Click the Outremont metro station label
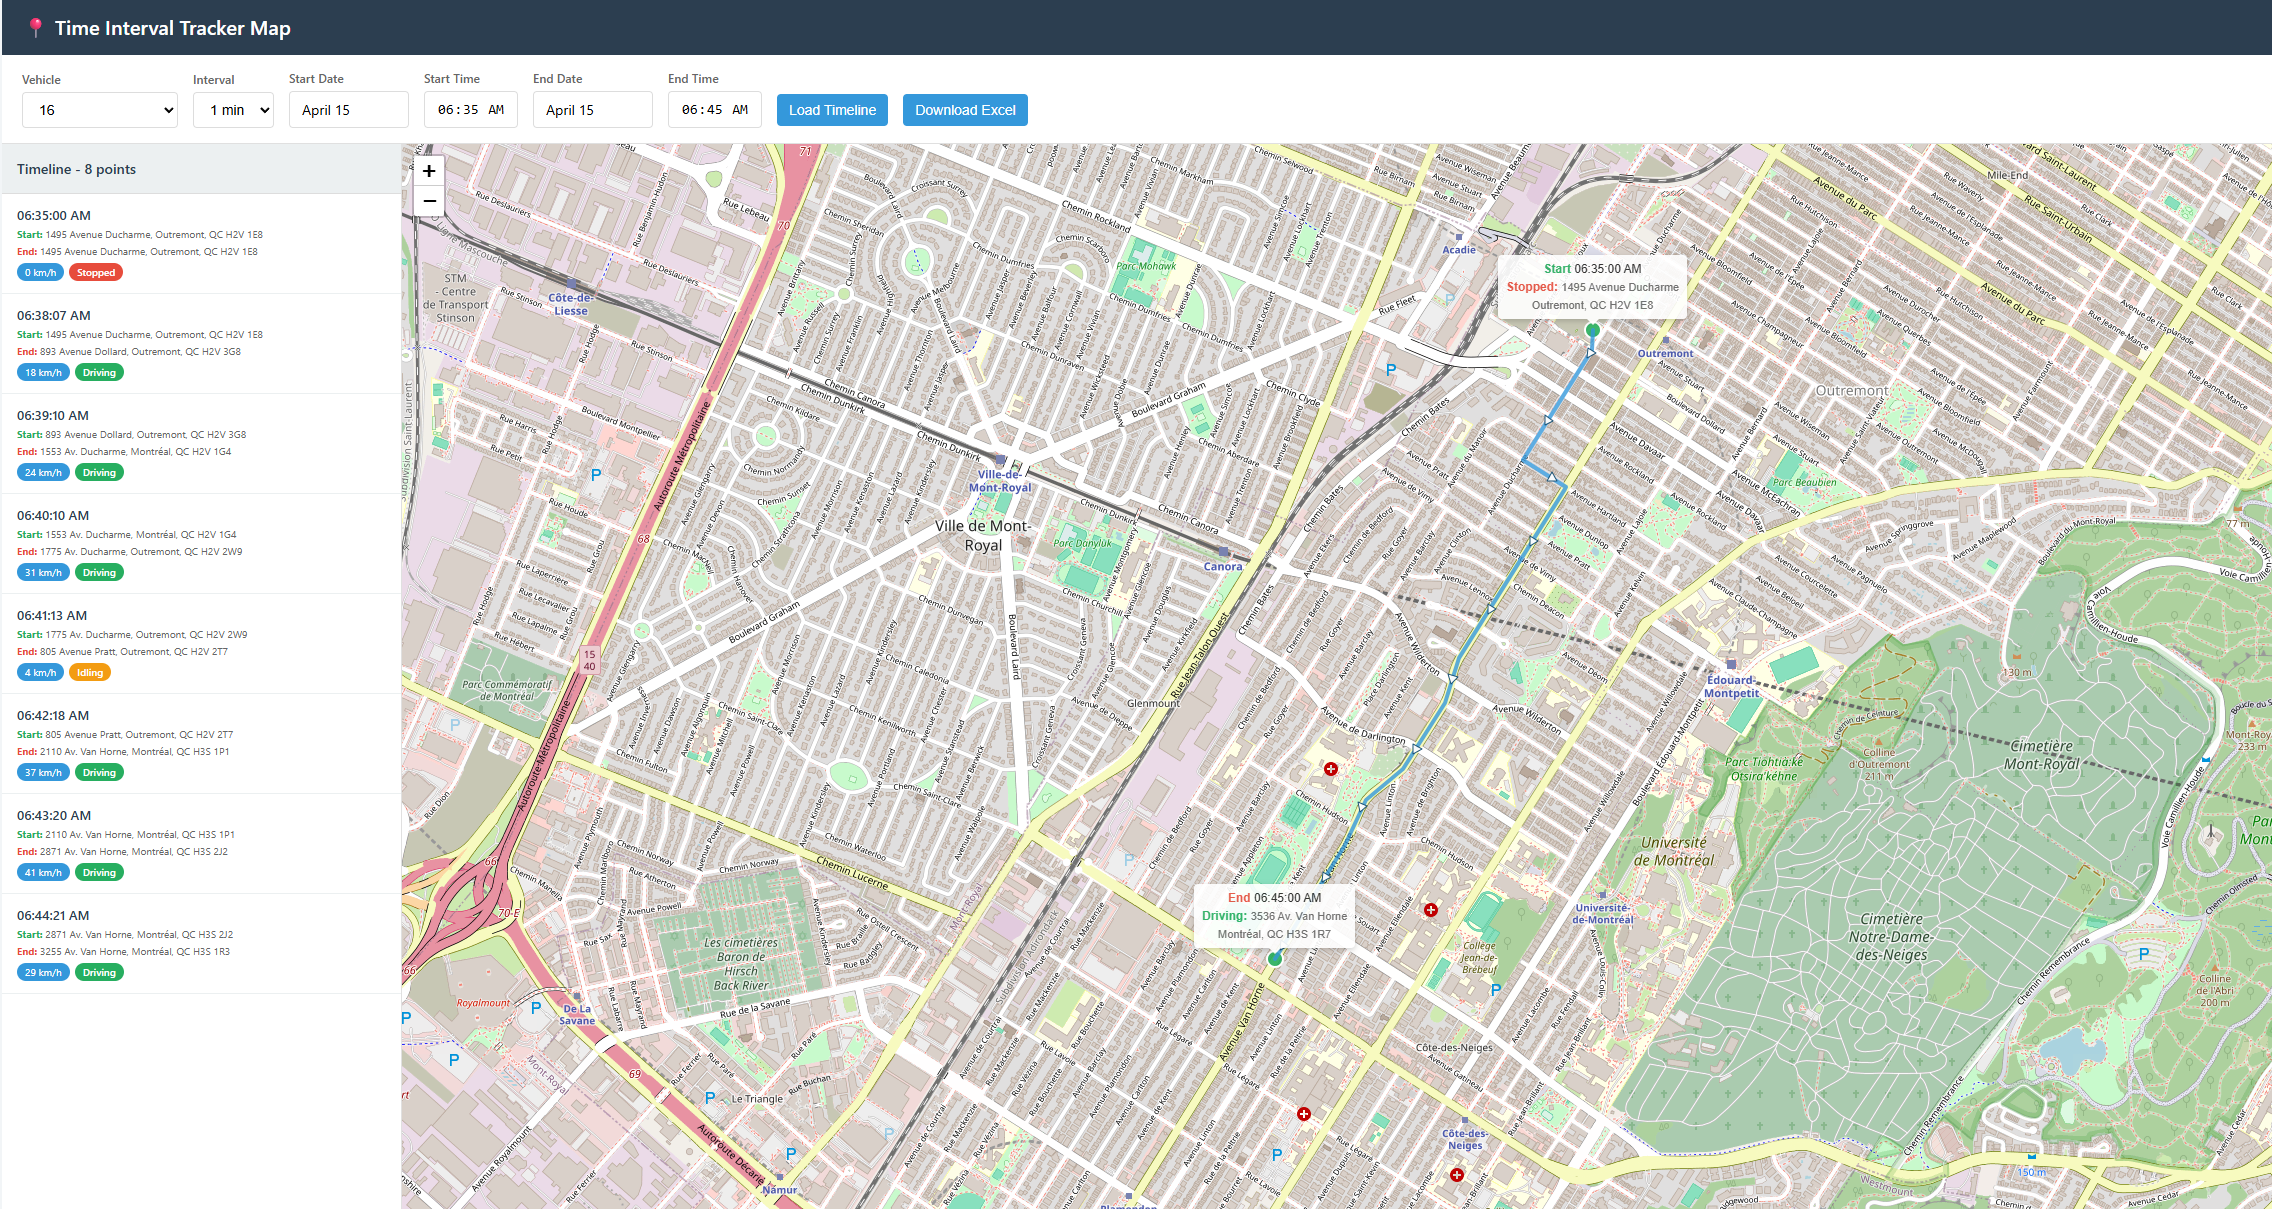2272x1209 pixels. 1665,353
